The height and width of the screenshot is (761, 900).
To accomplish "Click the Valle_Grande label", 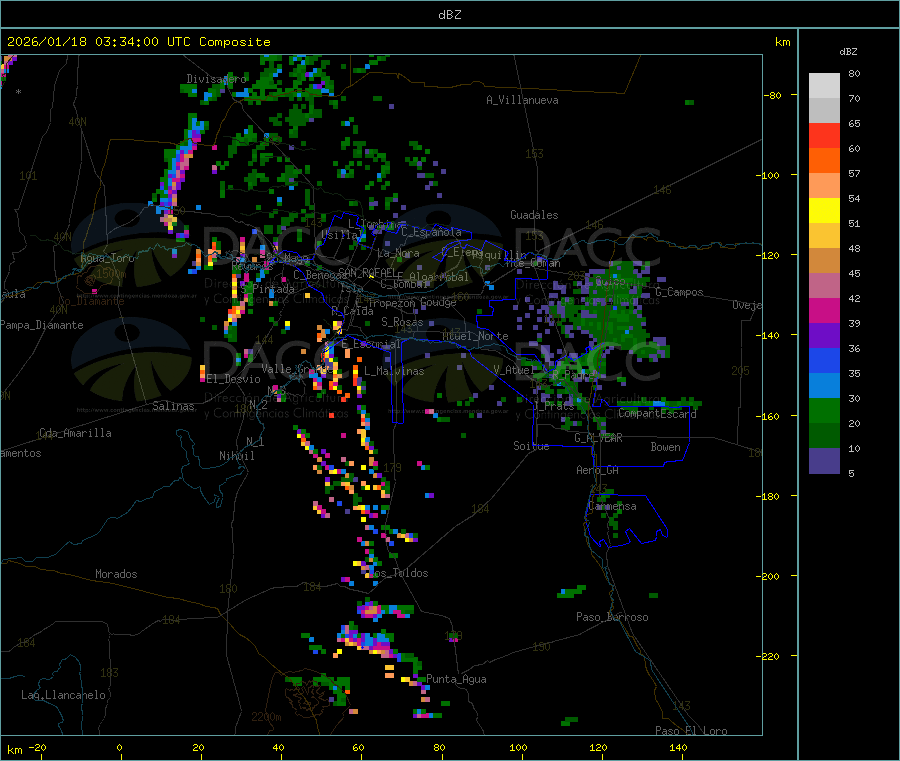I will (x=295, y=369).
